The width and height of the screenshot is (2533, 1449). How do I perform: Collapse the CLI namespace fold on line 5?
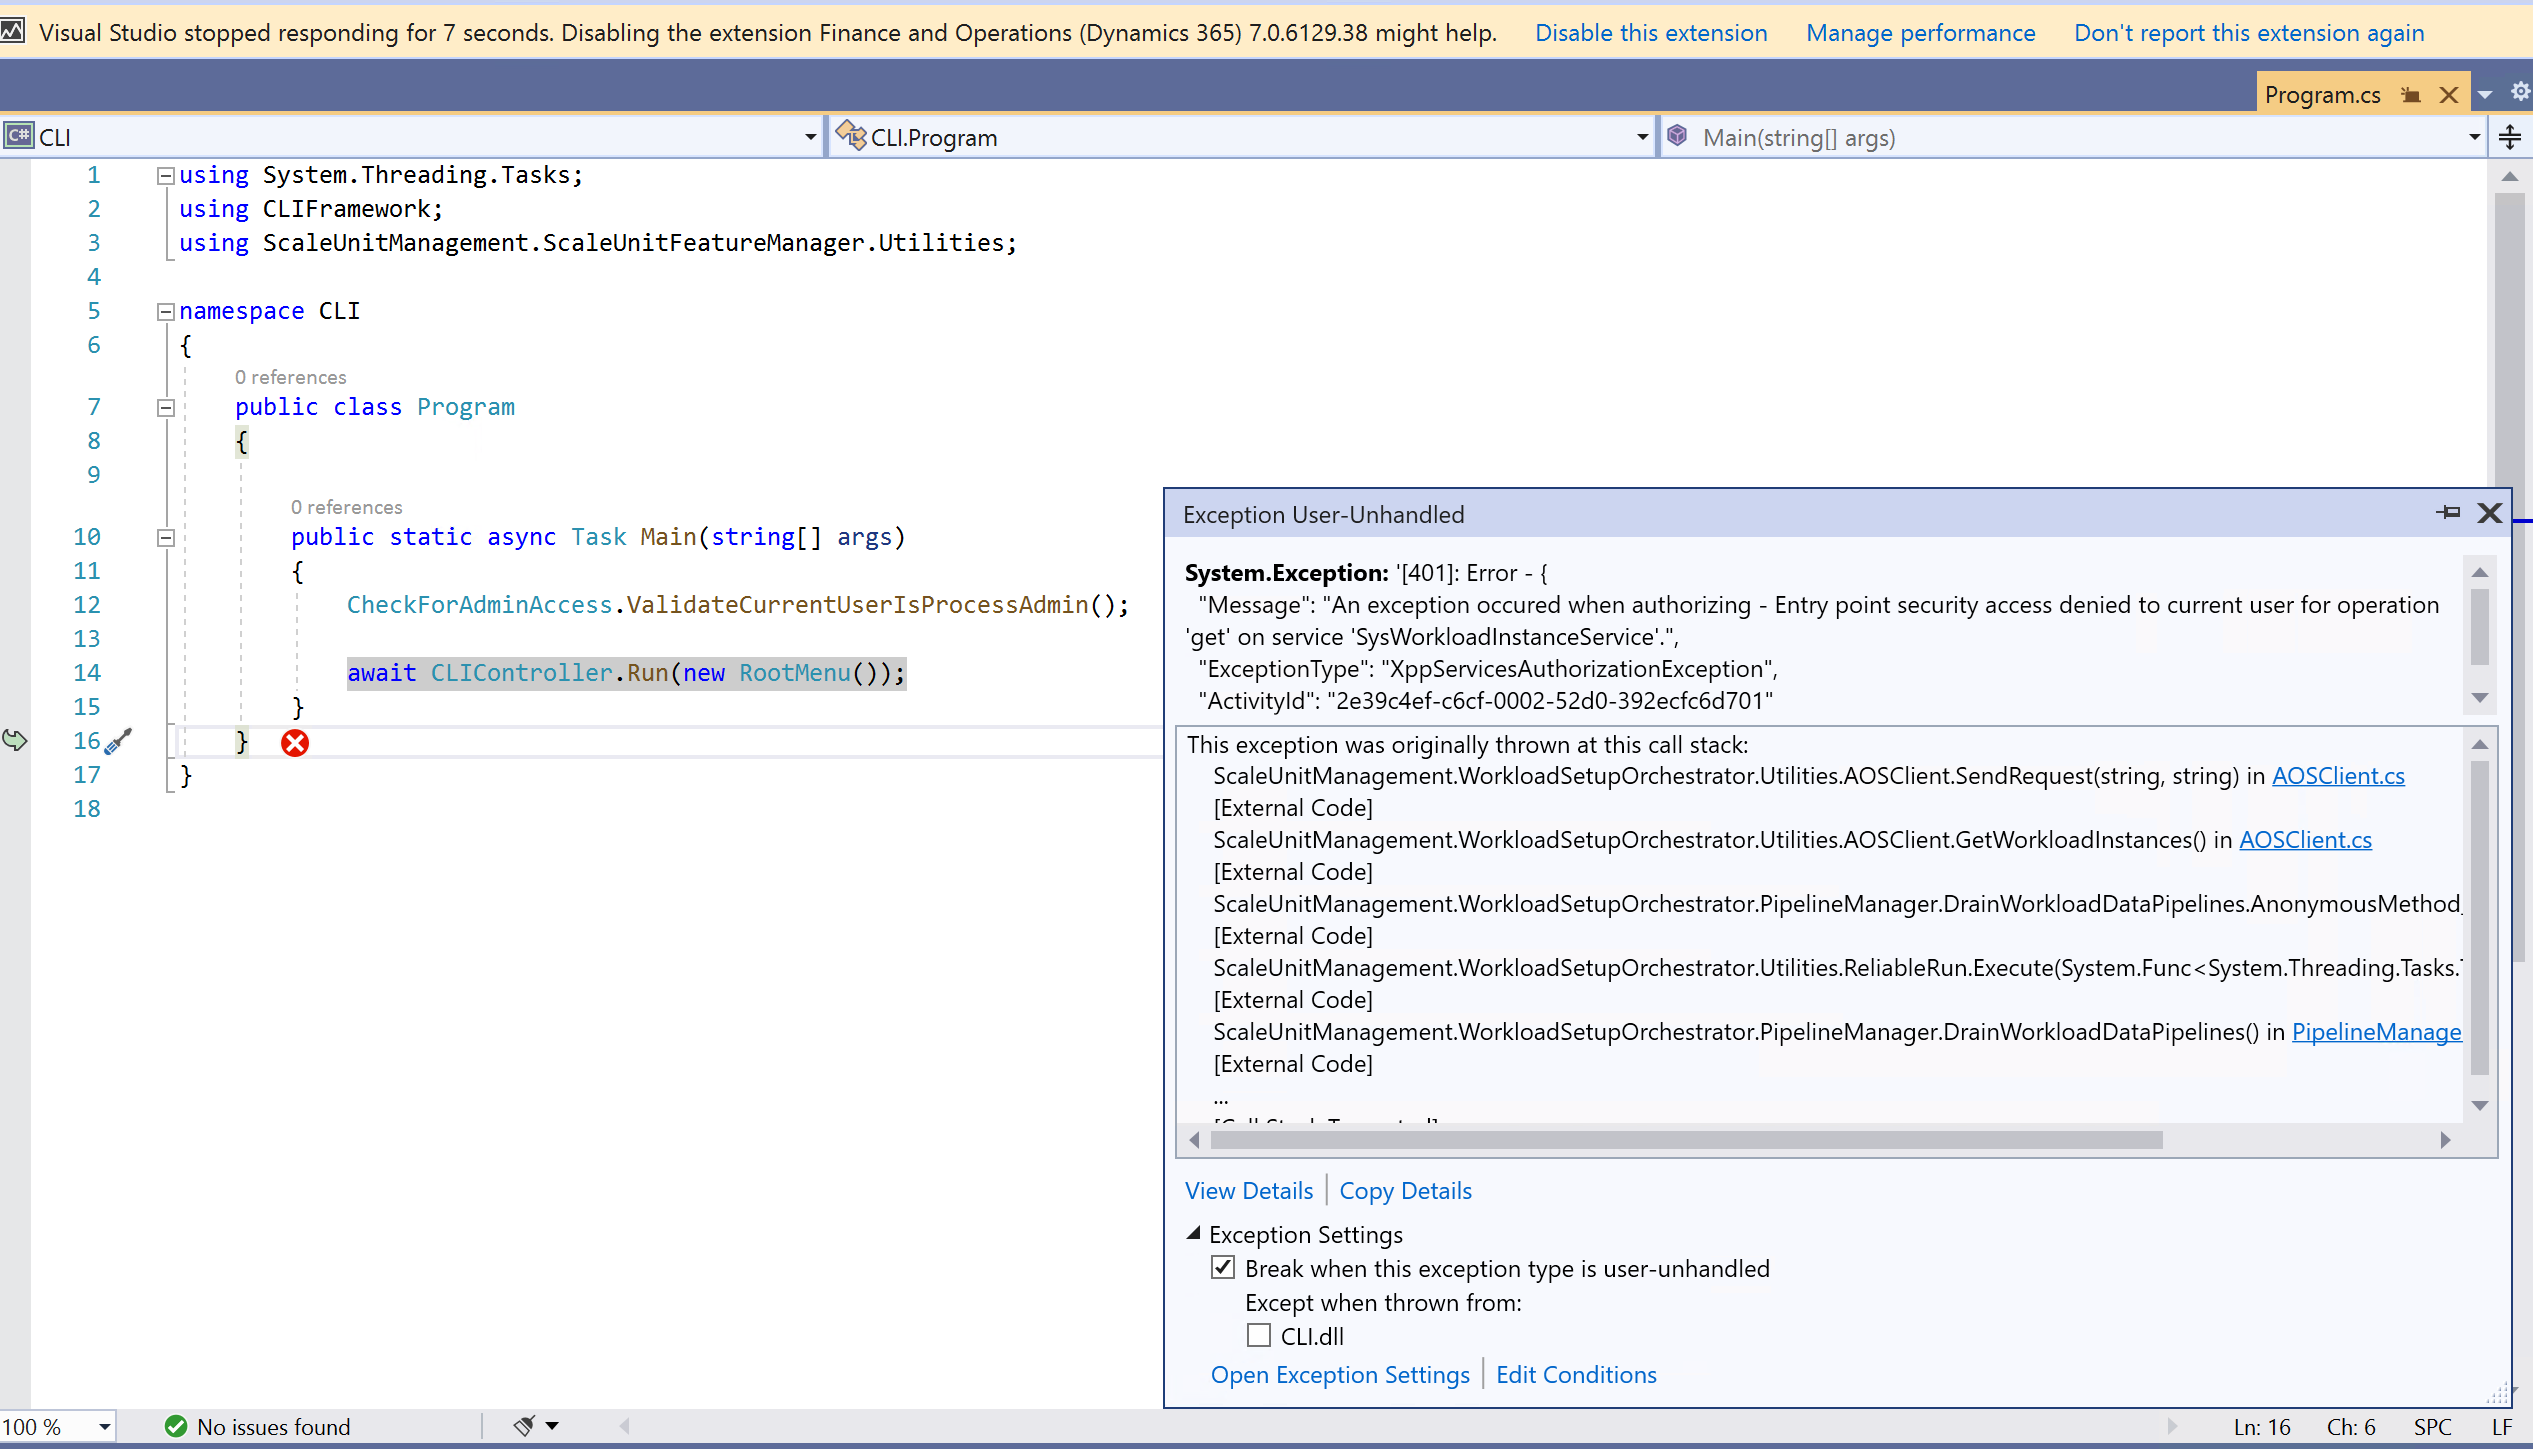pyautogui.click(x=166, y=311)
